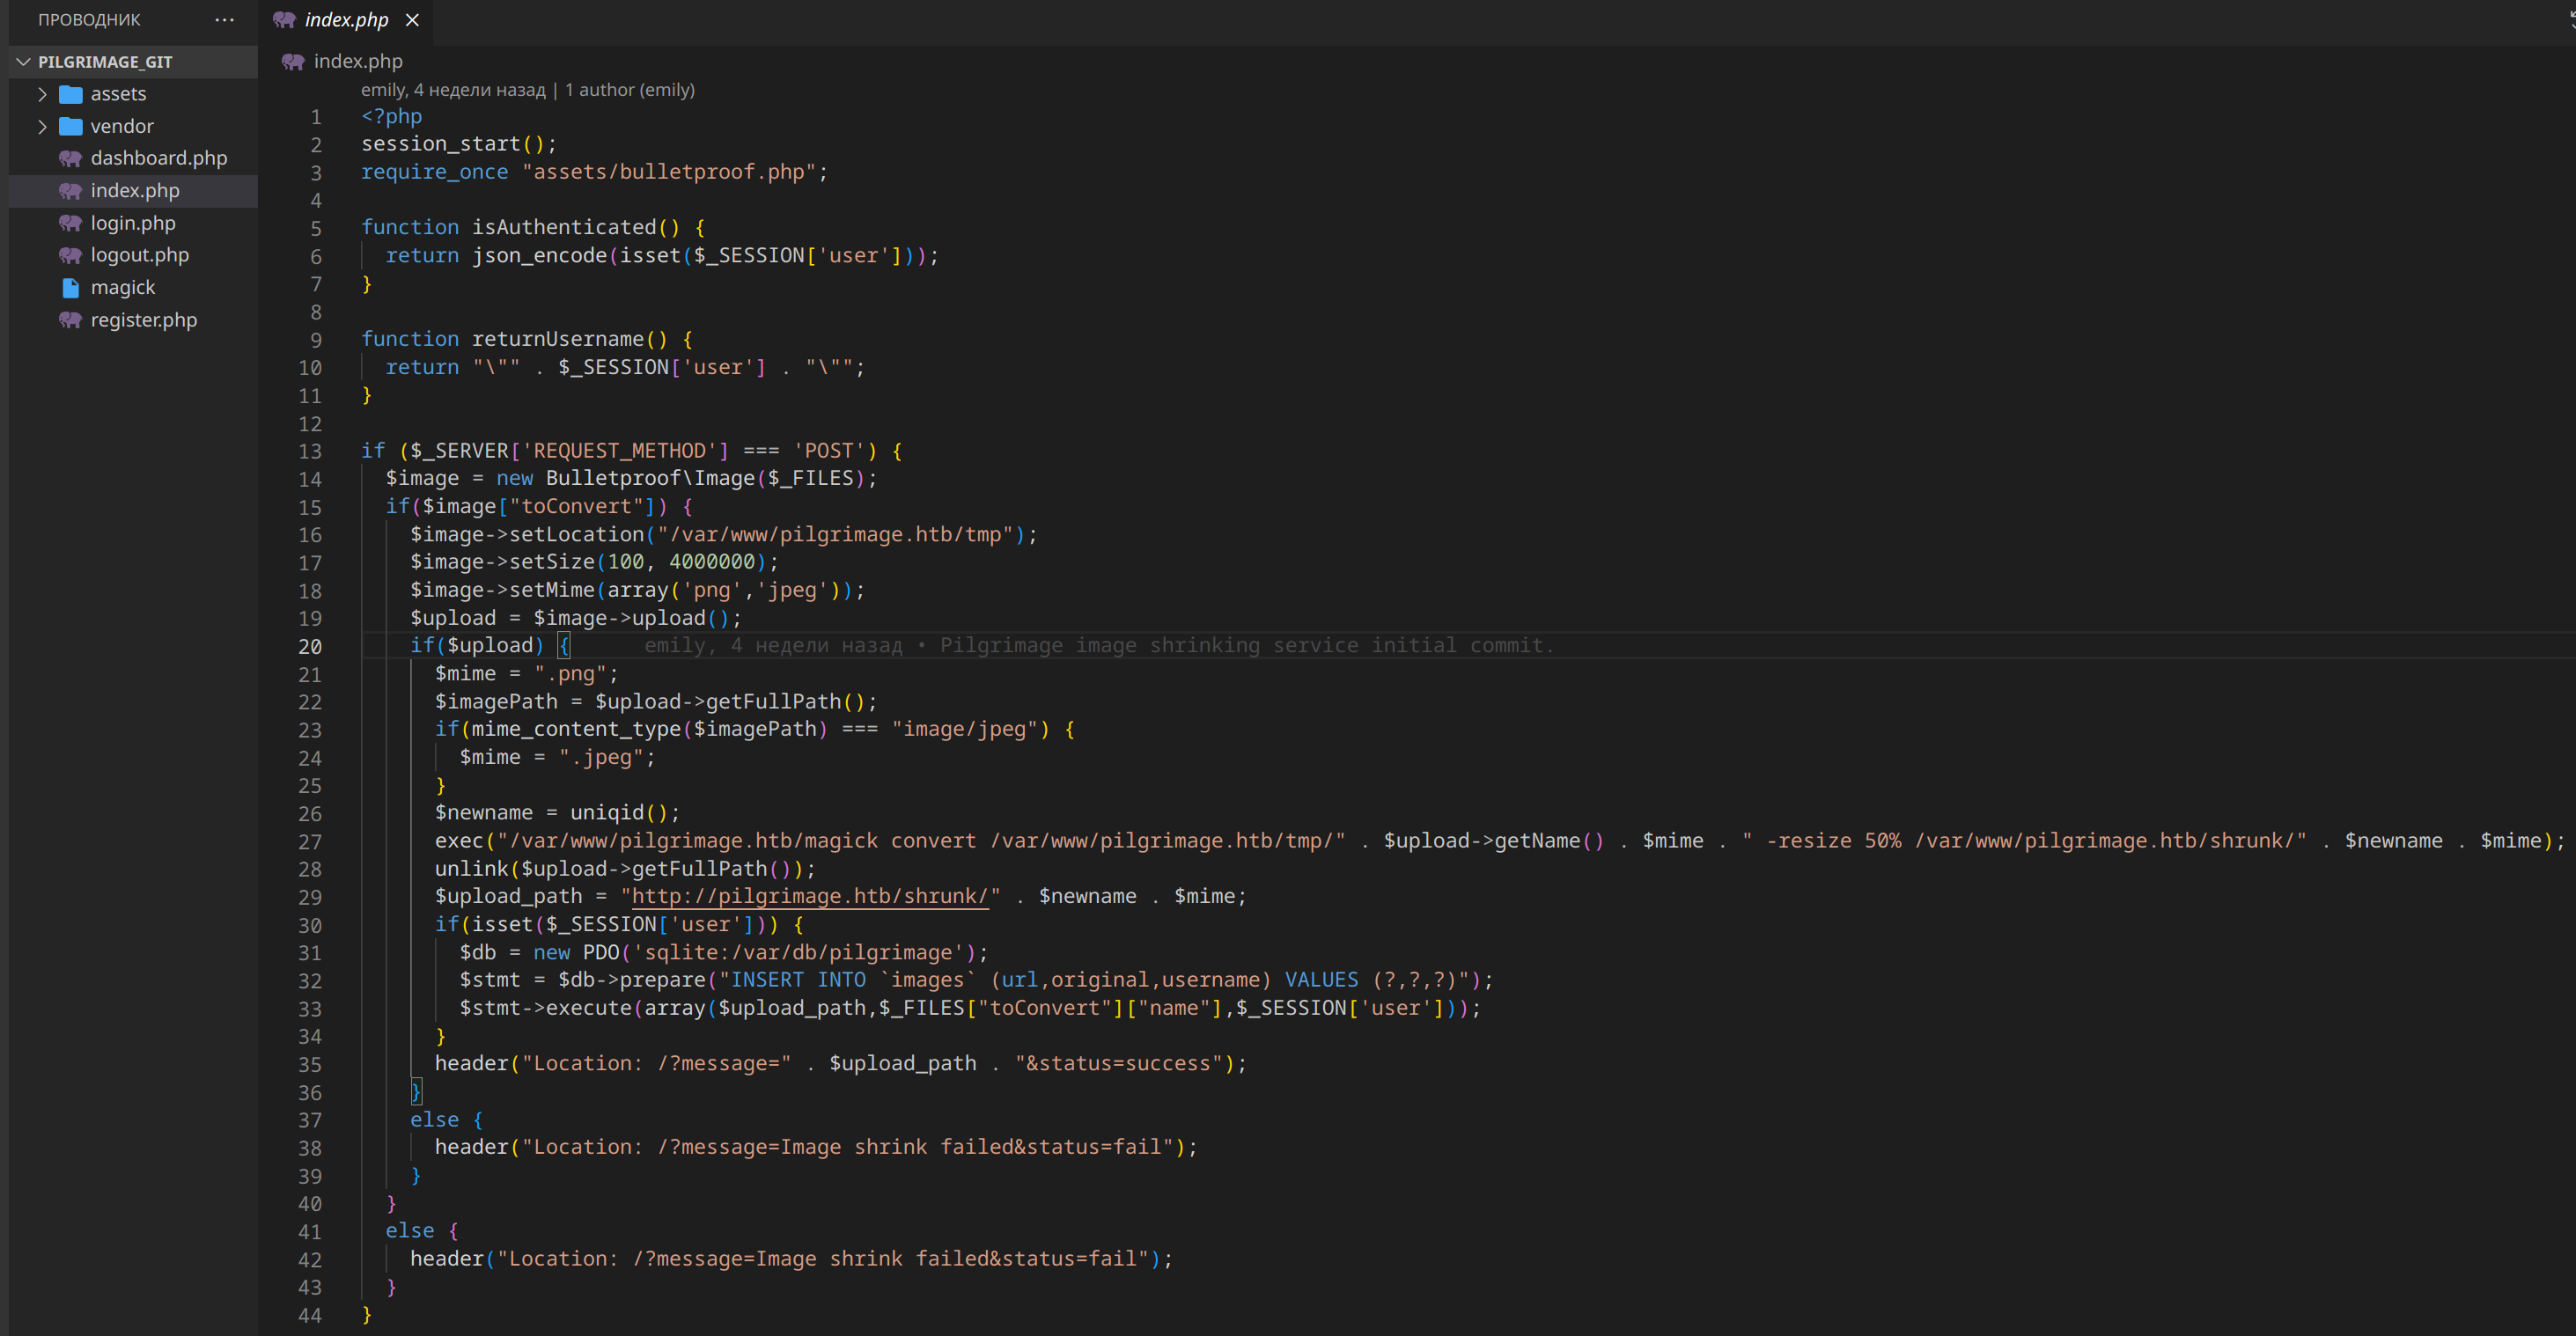Click the login.php elephant icon
This screenshot has width=2576, height=1336.
tap(70, 223)
